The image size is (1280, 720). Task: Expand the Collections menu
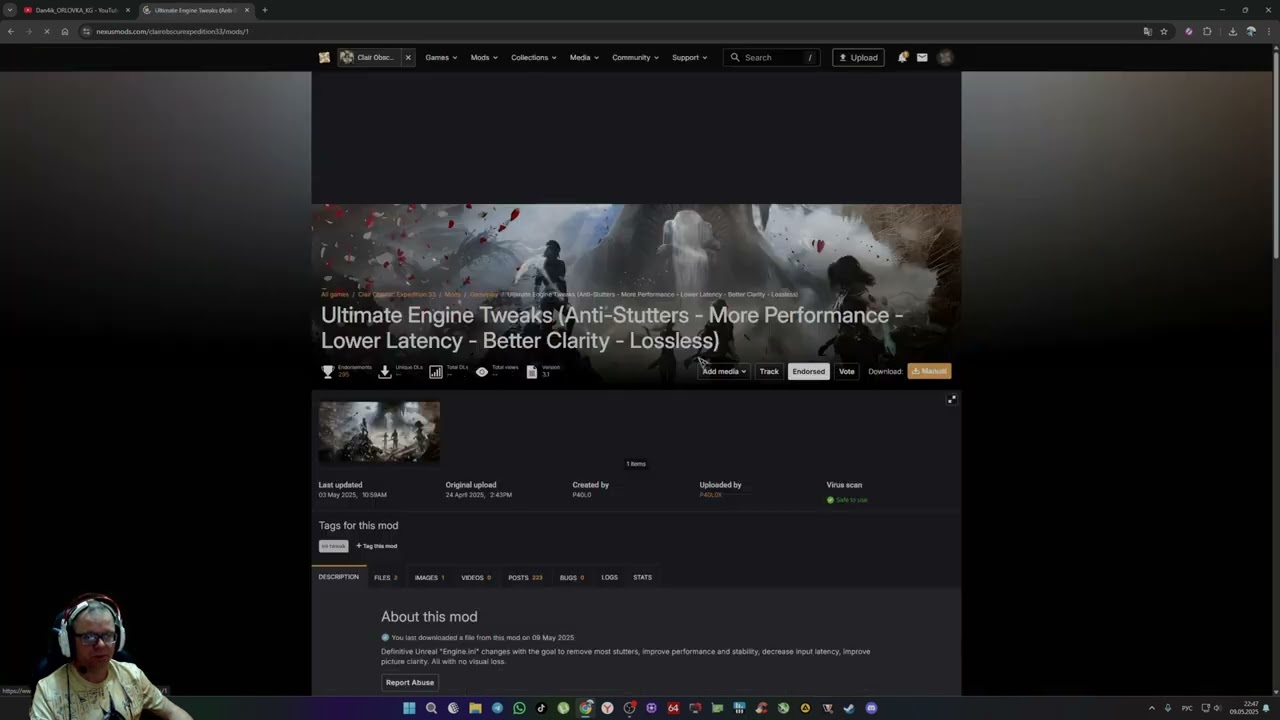point(534,57)
